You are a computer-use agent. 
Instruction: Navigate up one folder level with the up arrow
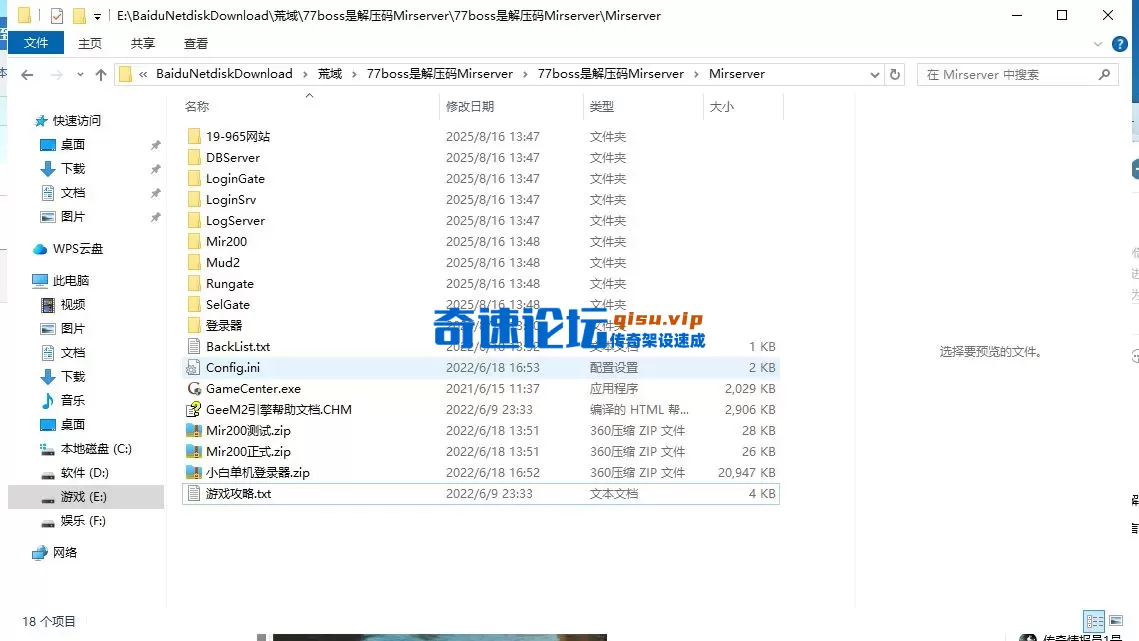point(100,74)
